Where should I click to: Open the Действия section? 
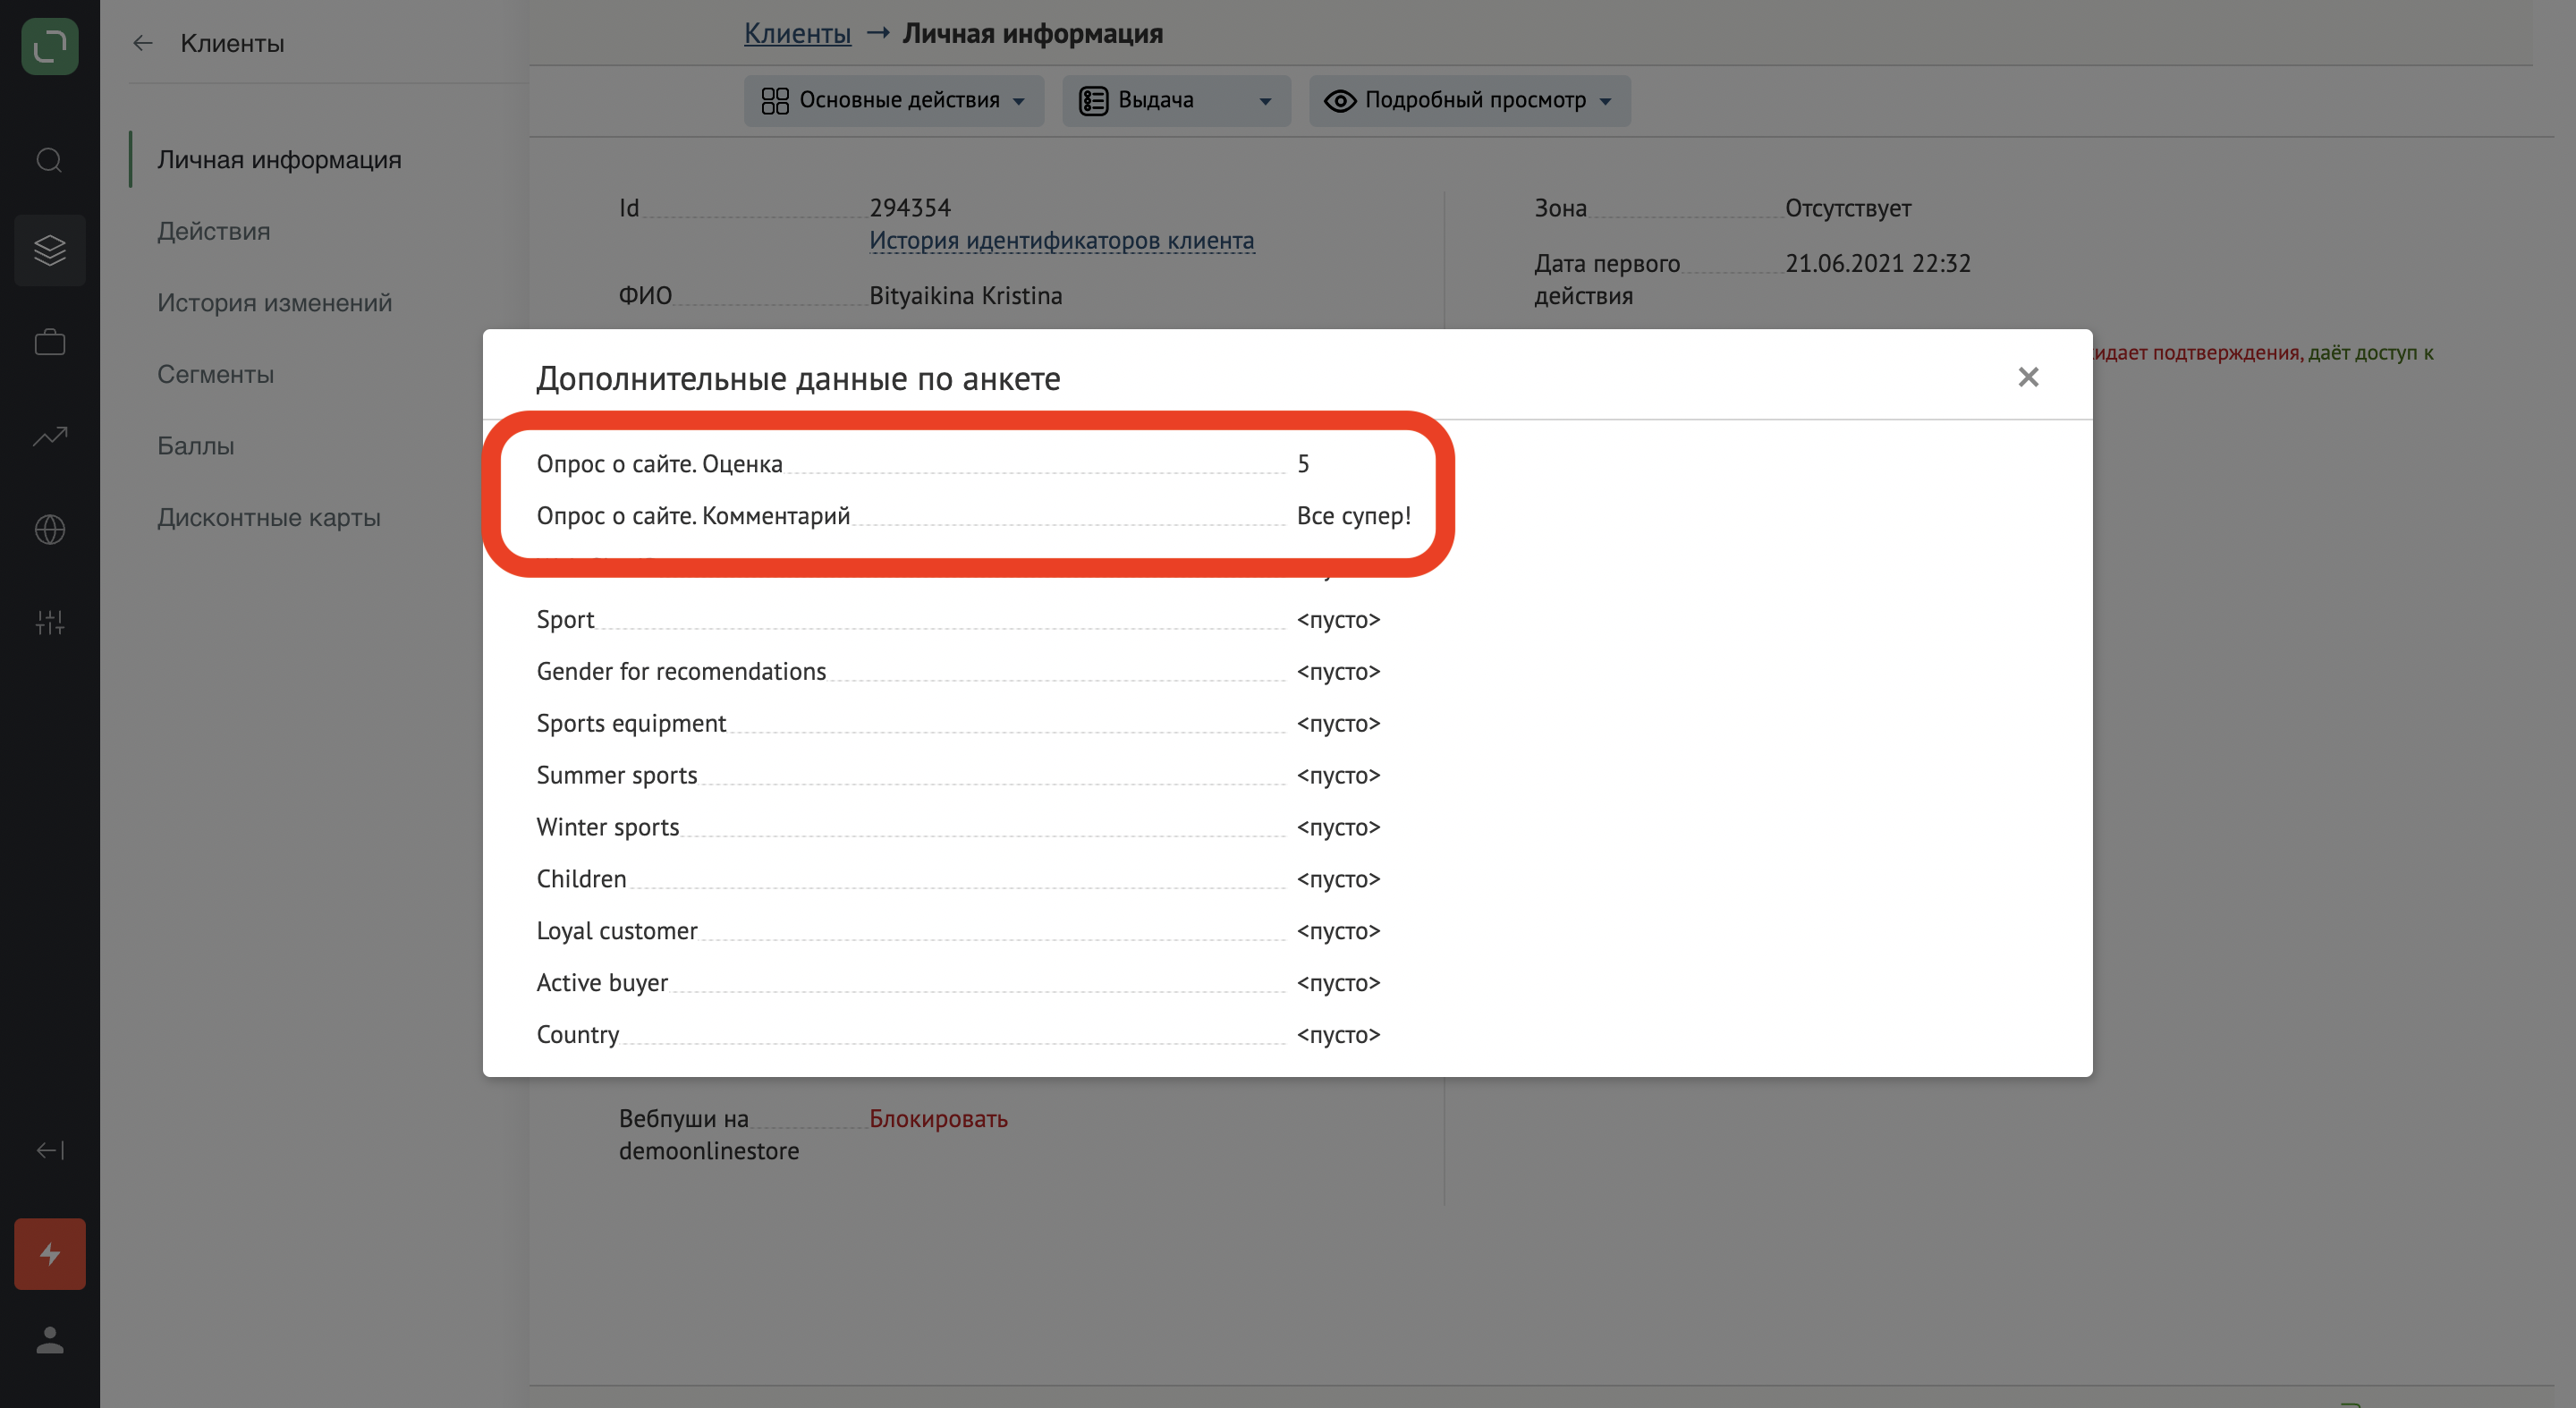pos(213,231)
